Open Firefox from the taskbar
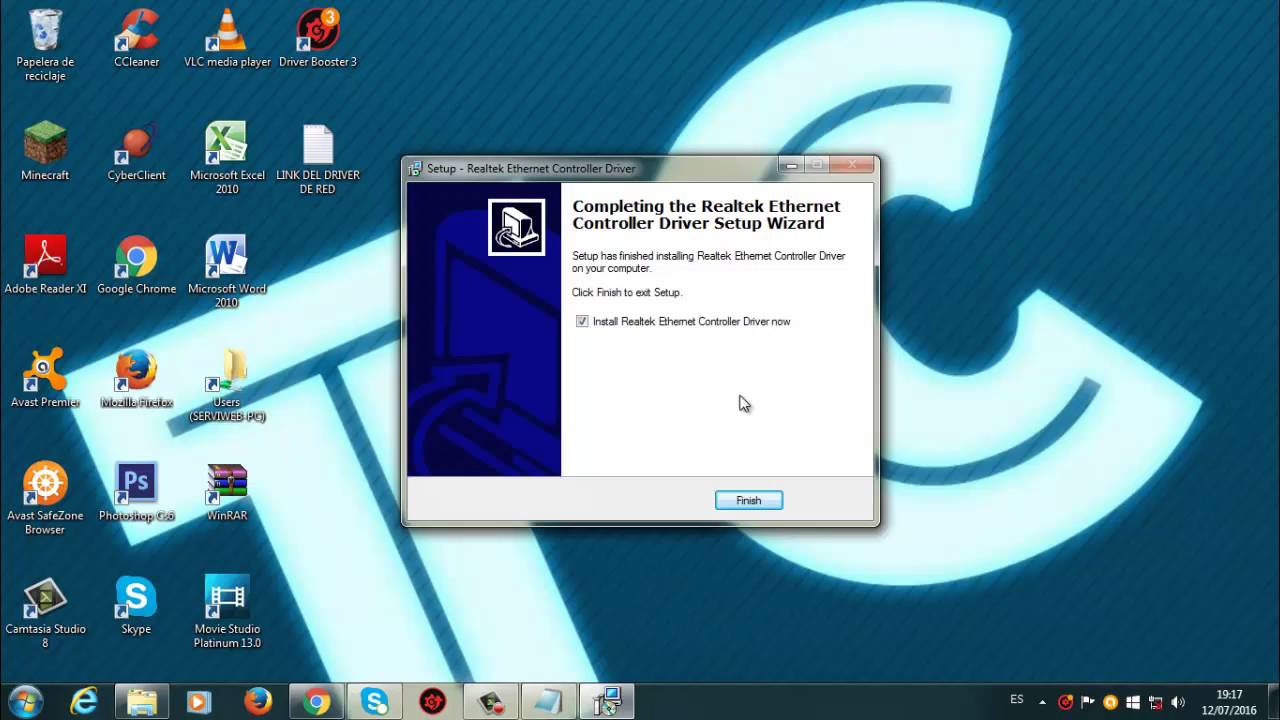Image resolution: width=1280 pixels, height=720 pixels. [258, 702]
